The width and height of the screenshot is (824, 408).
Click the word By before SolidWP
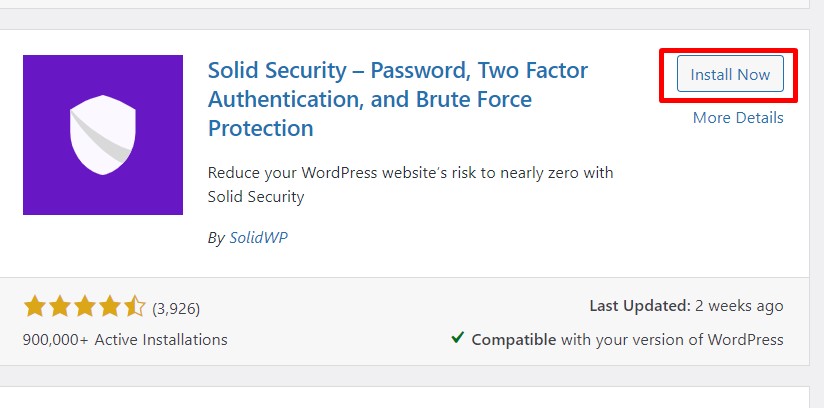pyautogui.click(x=216, y=238)
